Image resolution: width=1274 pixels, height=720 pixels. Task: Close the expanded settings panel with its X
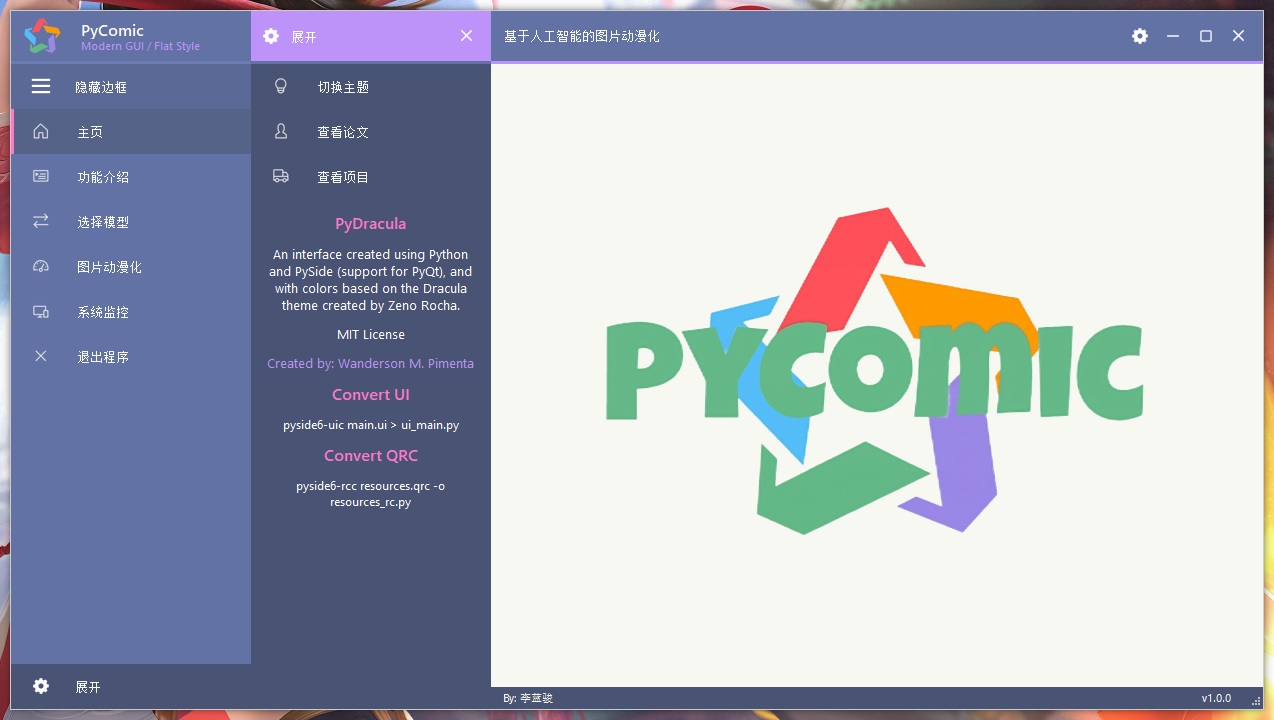[x=466, y=36]
